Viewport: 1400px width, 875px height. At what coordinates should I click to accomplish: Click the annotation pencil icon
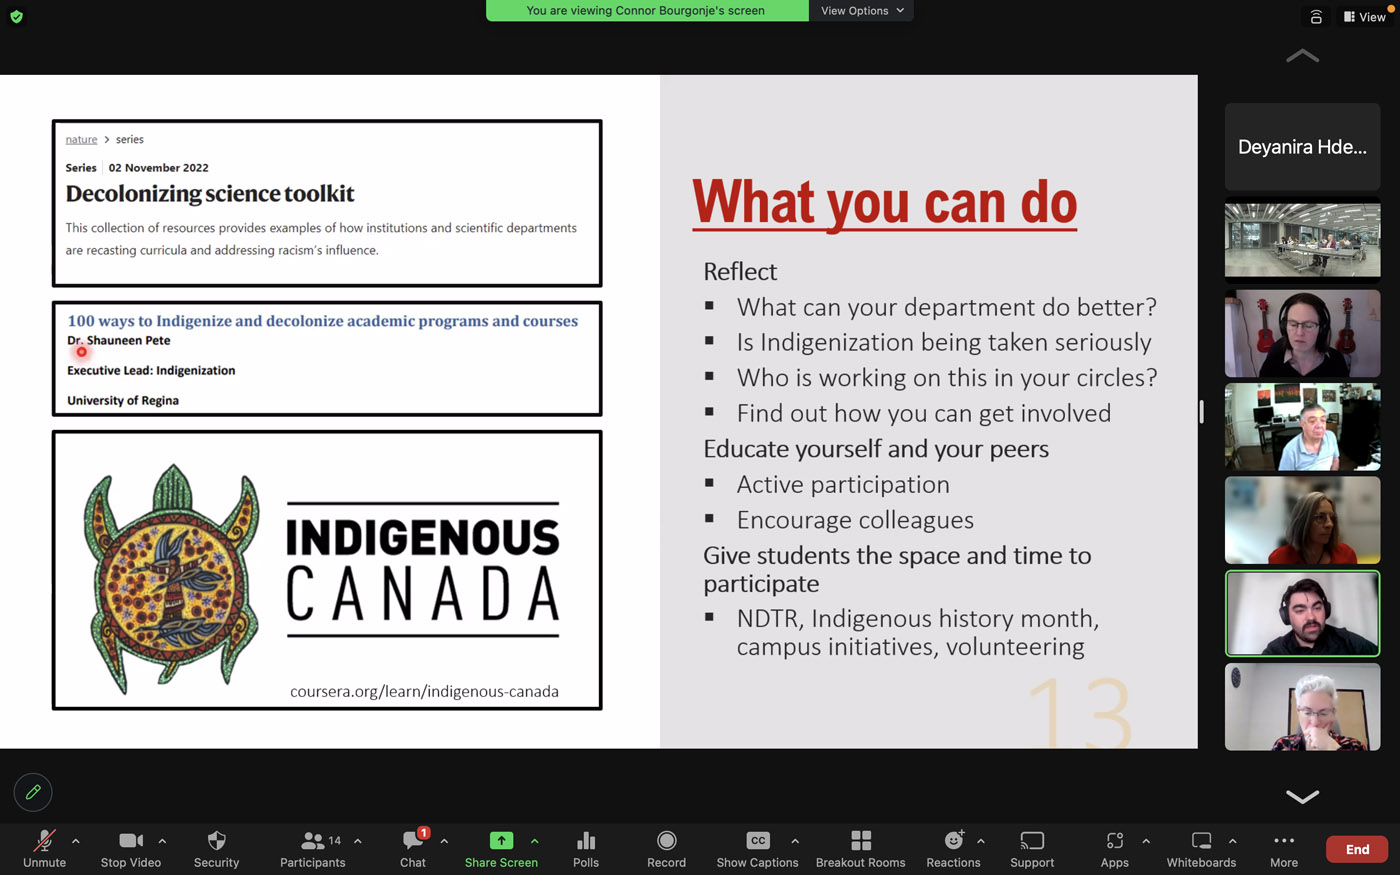(33, 792)
